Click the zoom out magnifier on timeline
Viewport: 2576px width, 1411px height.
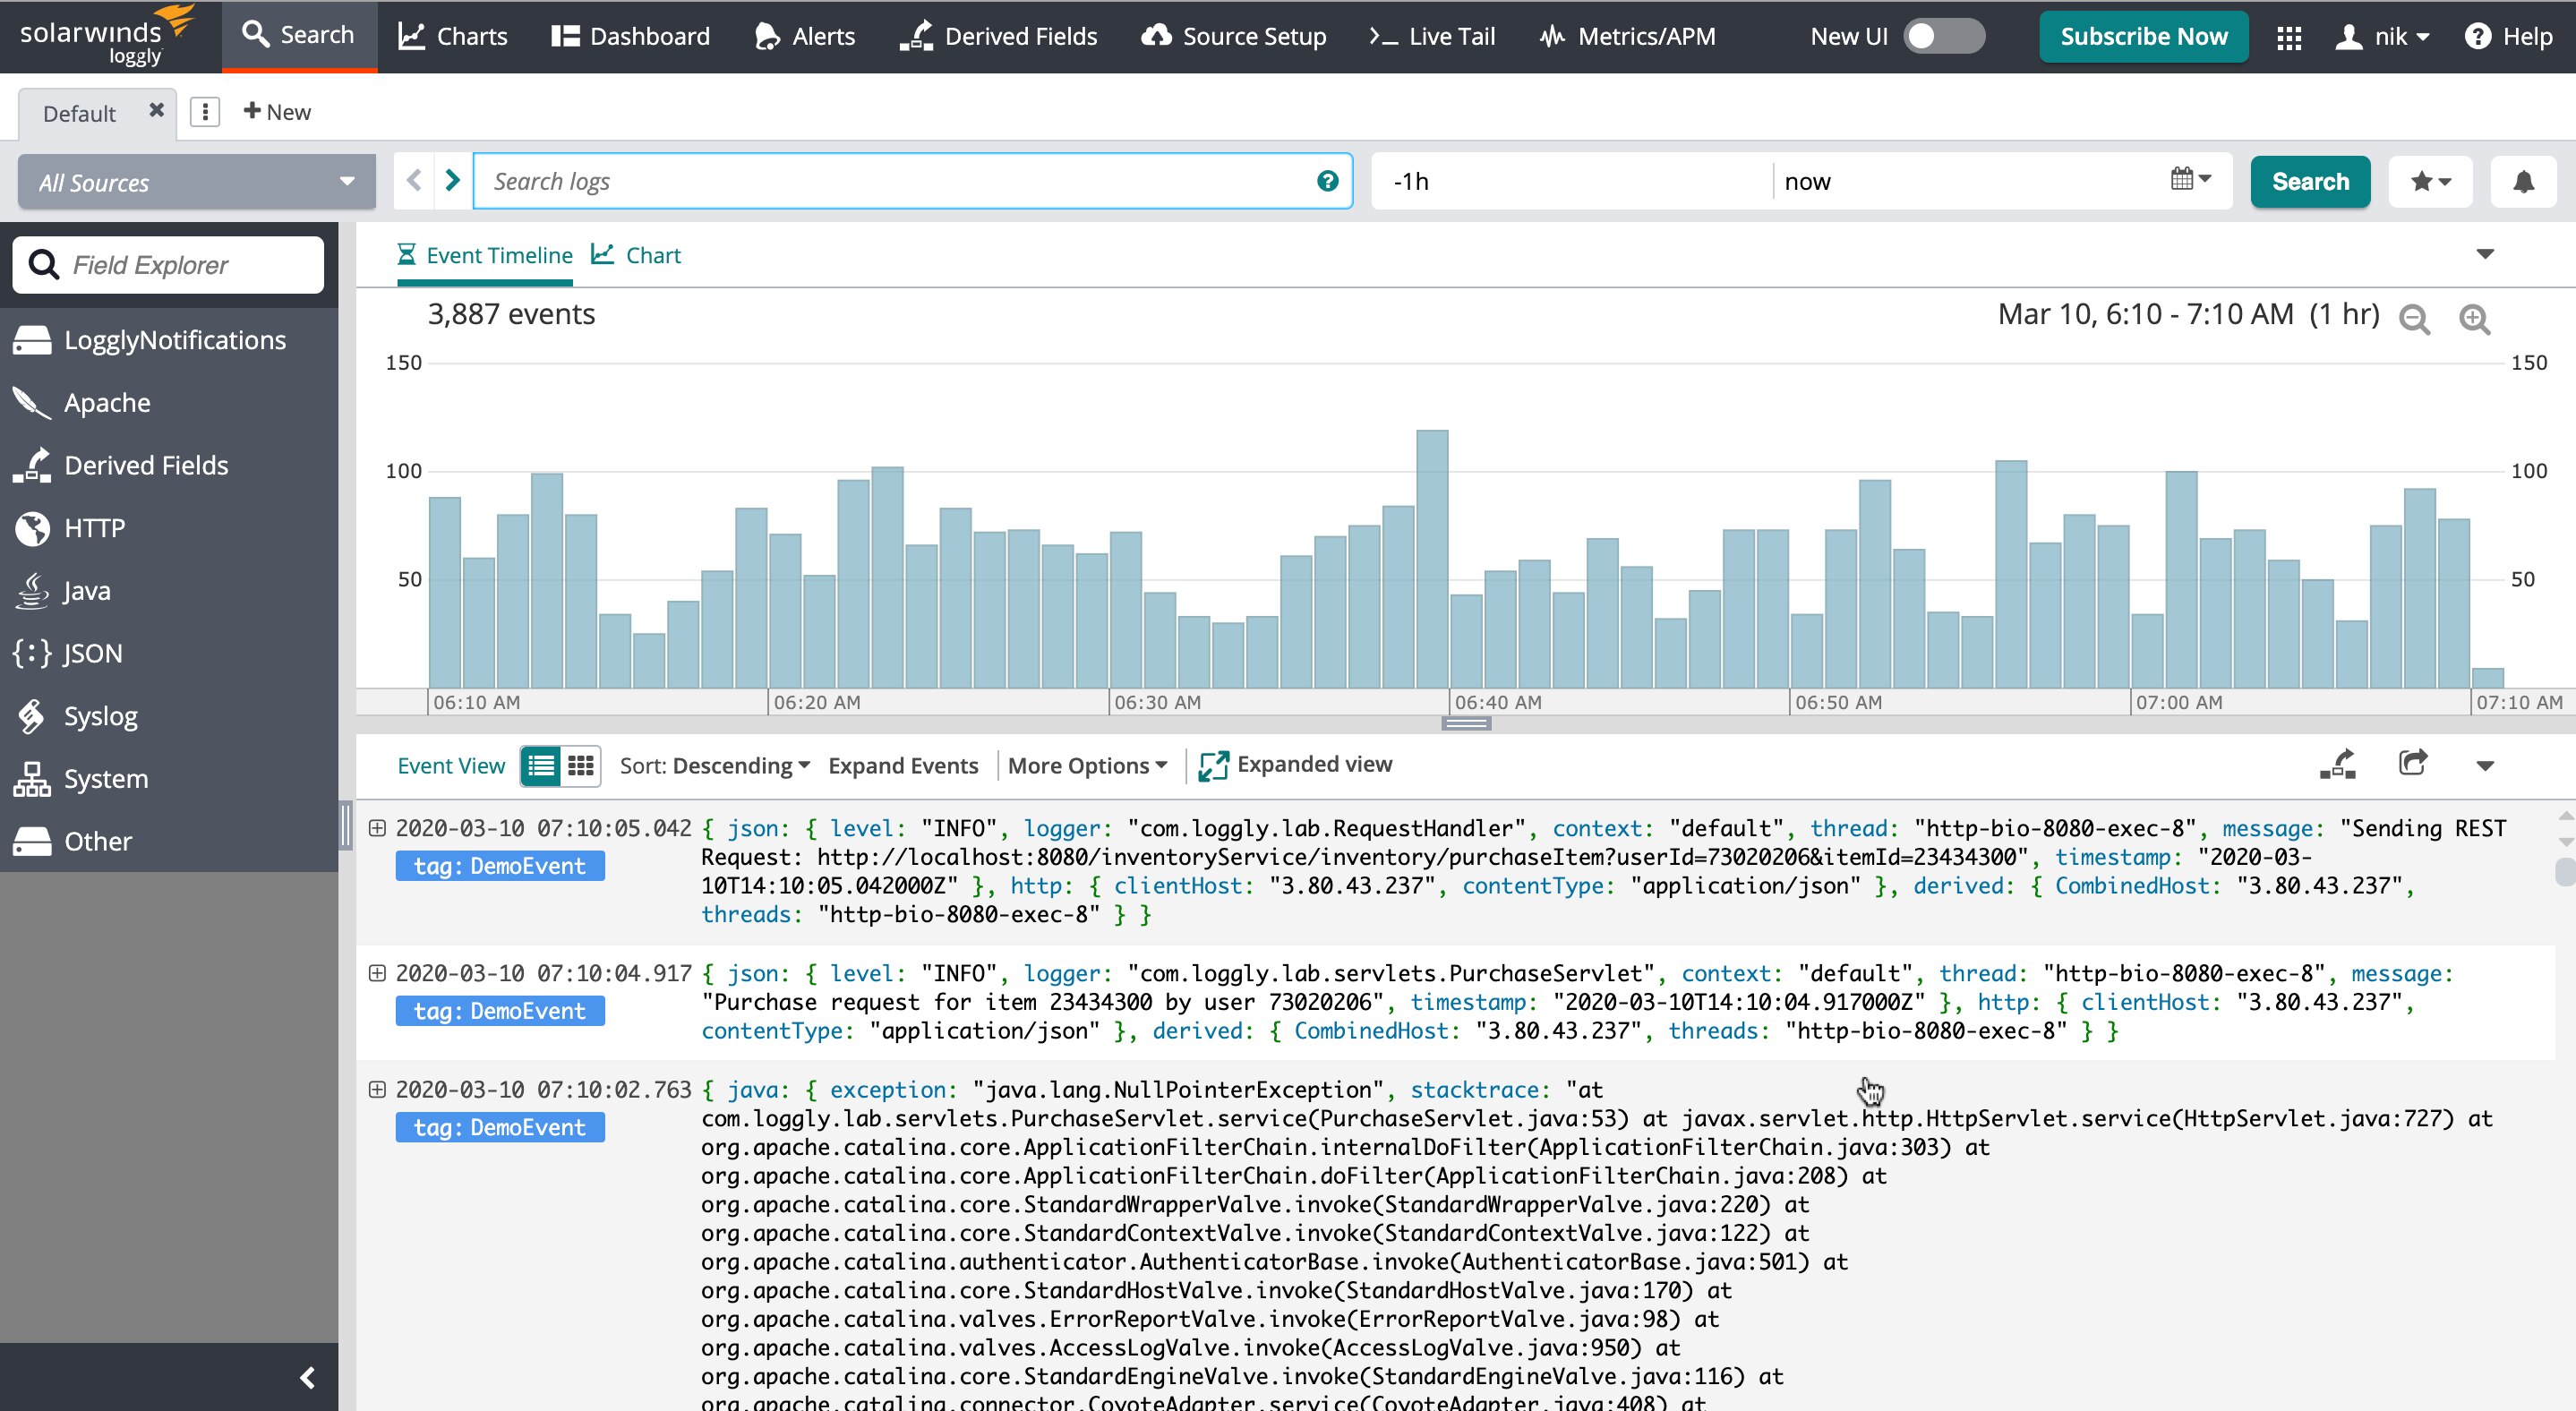tap(2414, 318)
